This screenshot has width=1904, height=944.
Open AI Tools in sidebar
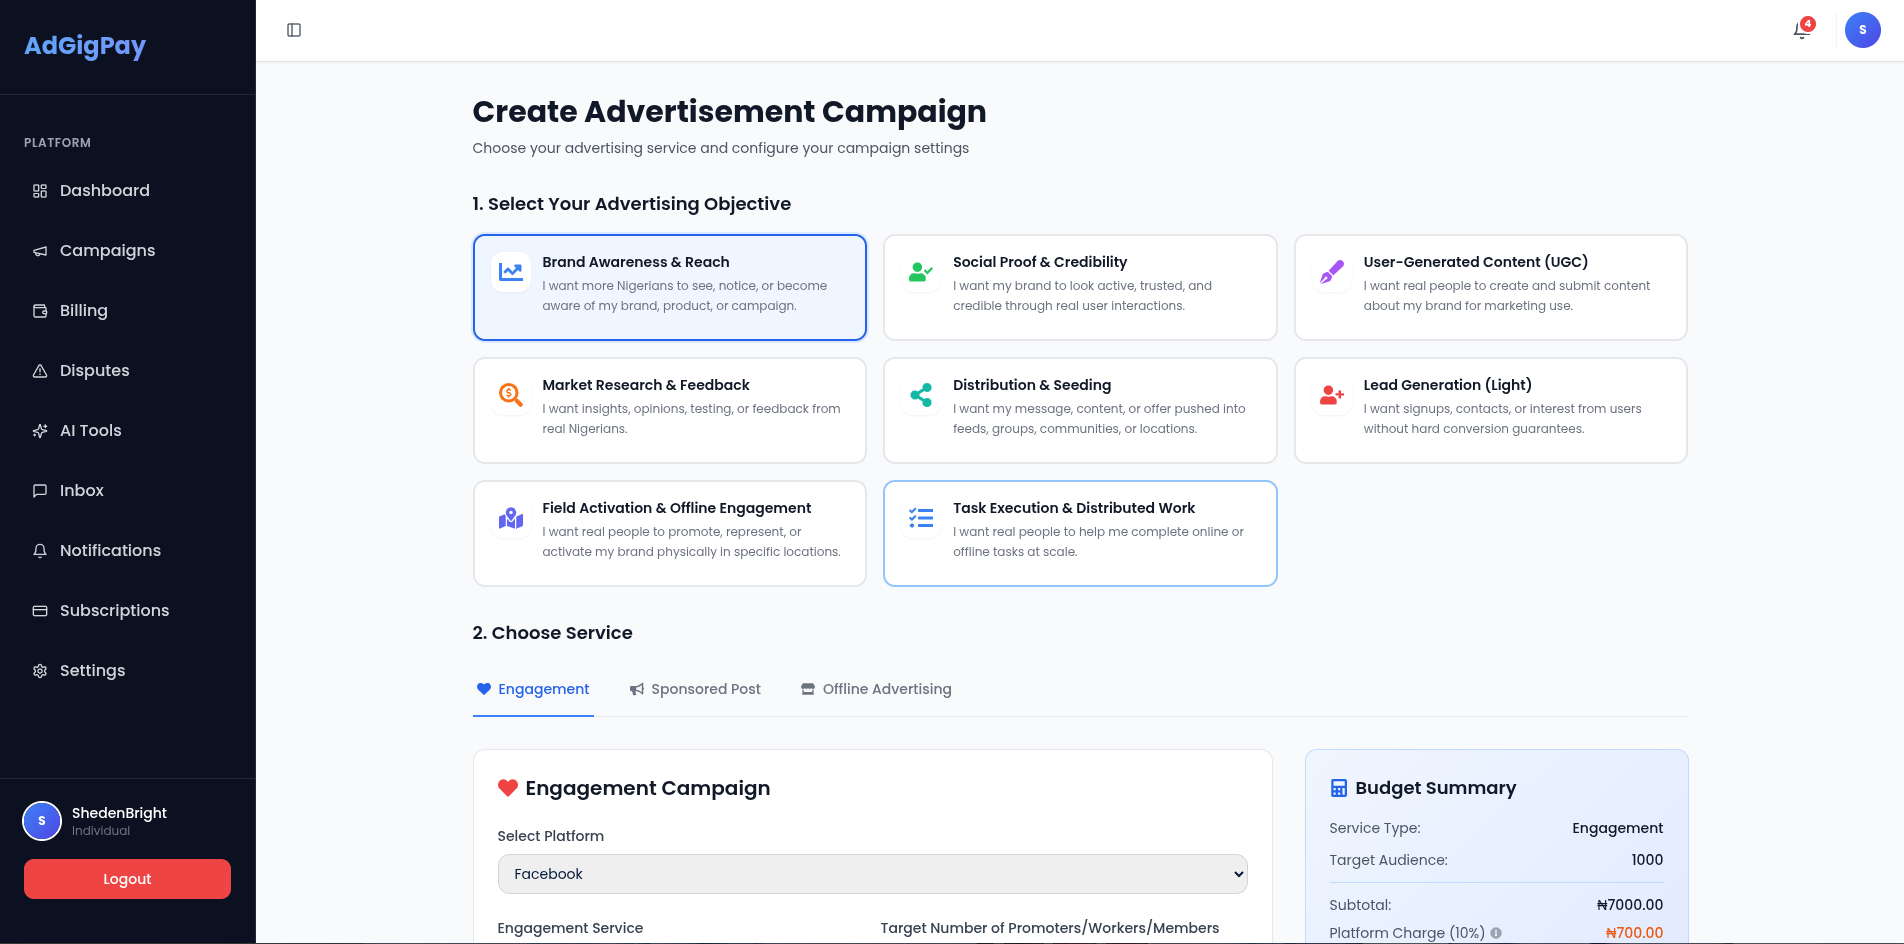coord(128,431)
